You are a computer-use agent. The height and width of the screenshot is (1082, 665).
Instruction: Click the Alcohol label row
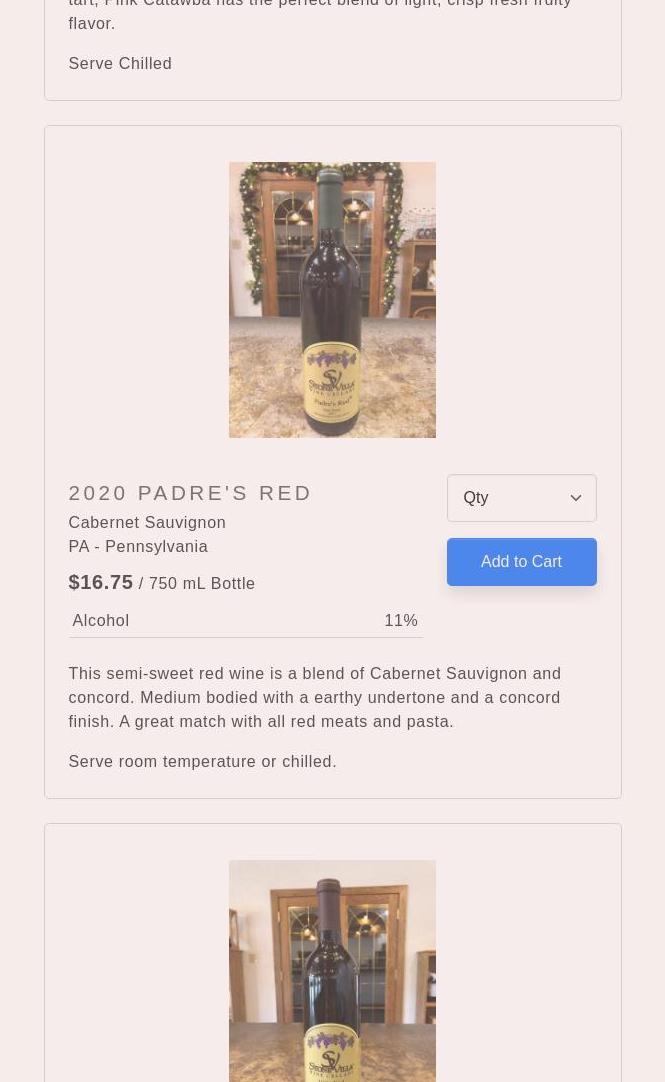coord(101,620)
